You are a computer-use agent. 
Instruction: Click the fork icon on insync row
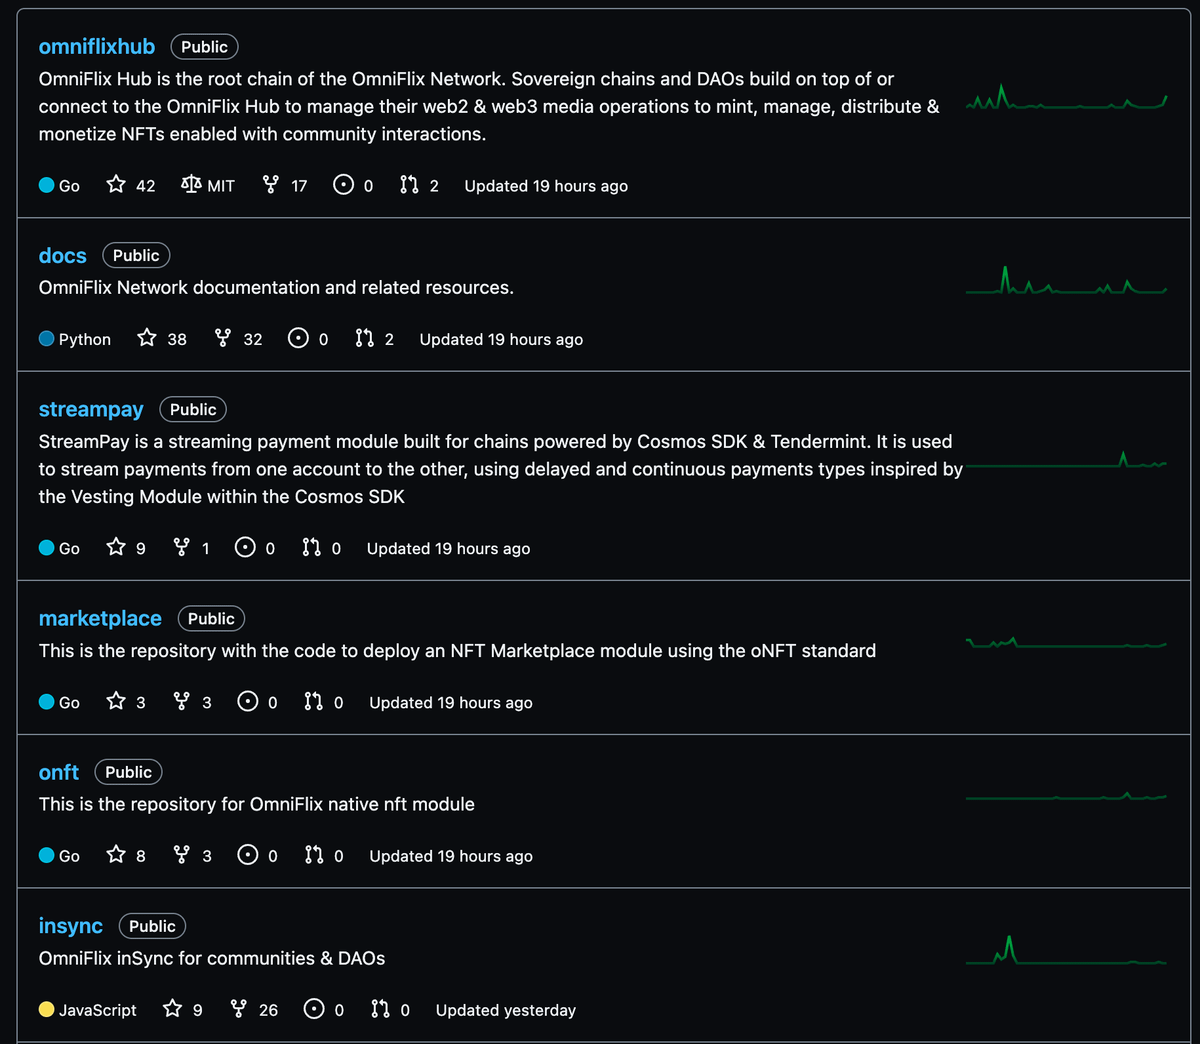(x=239, y=1009)
